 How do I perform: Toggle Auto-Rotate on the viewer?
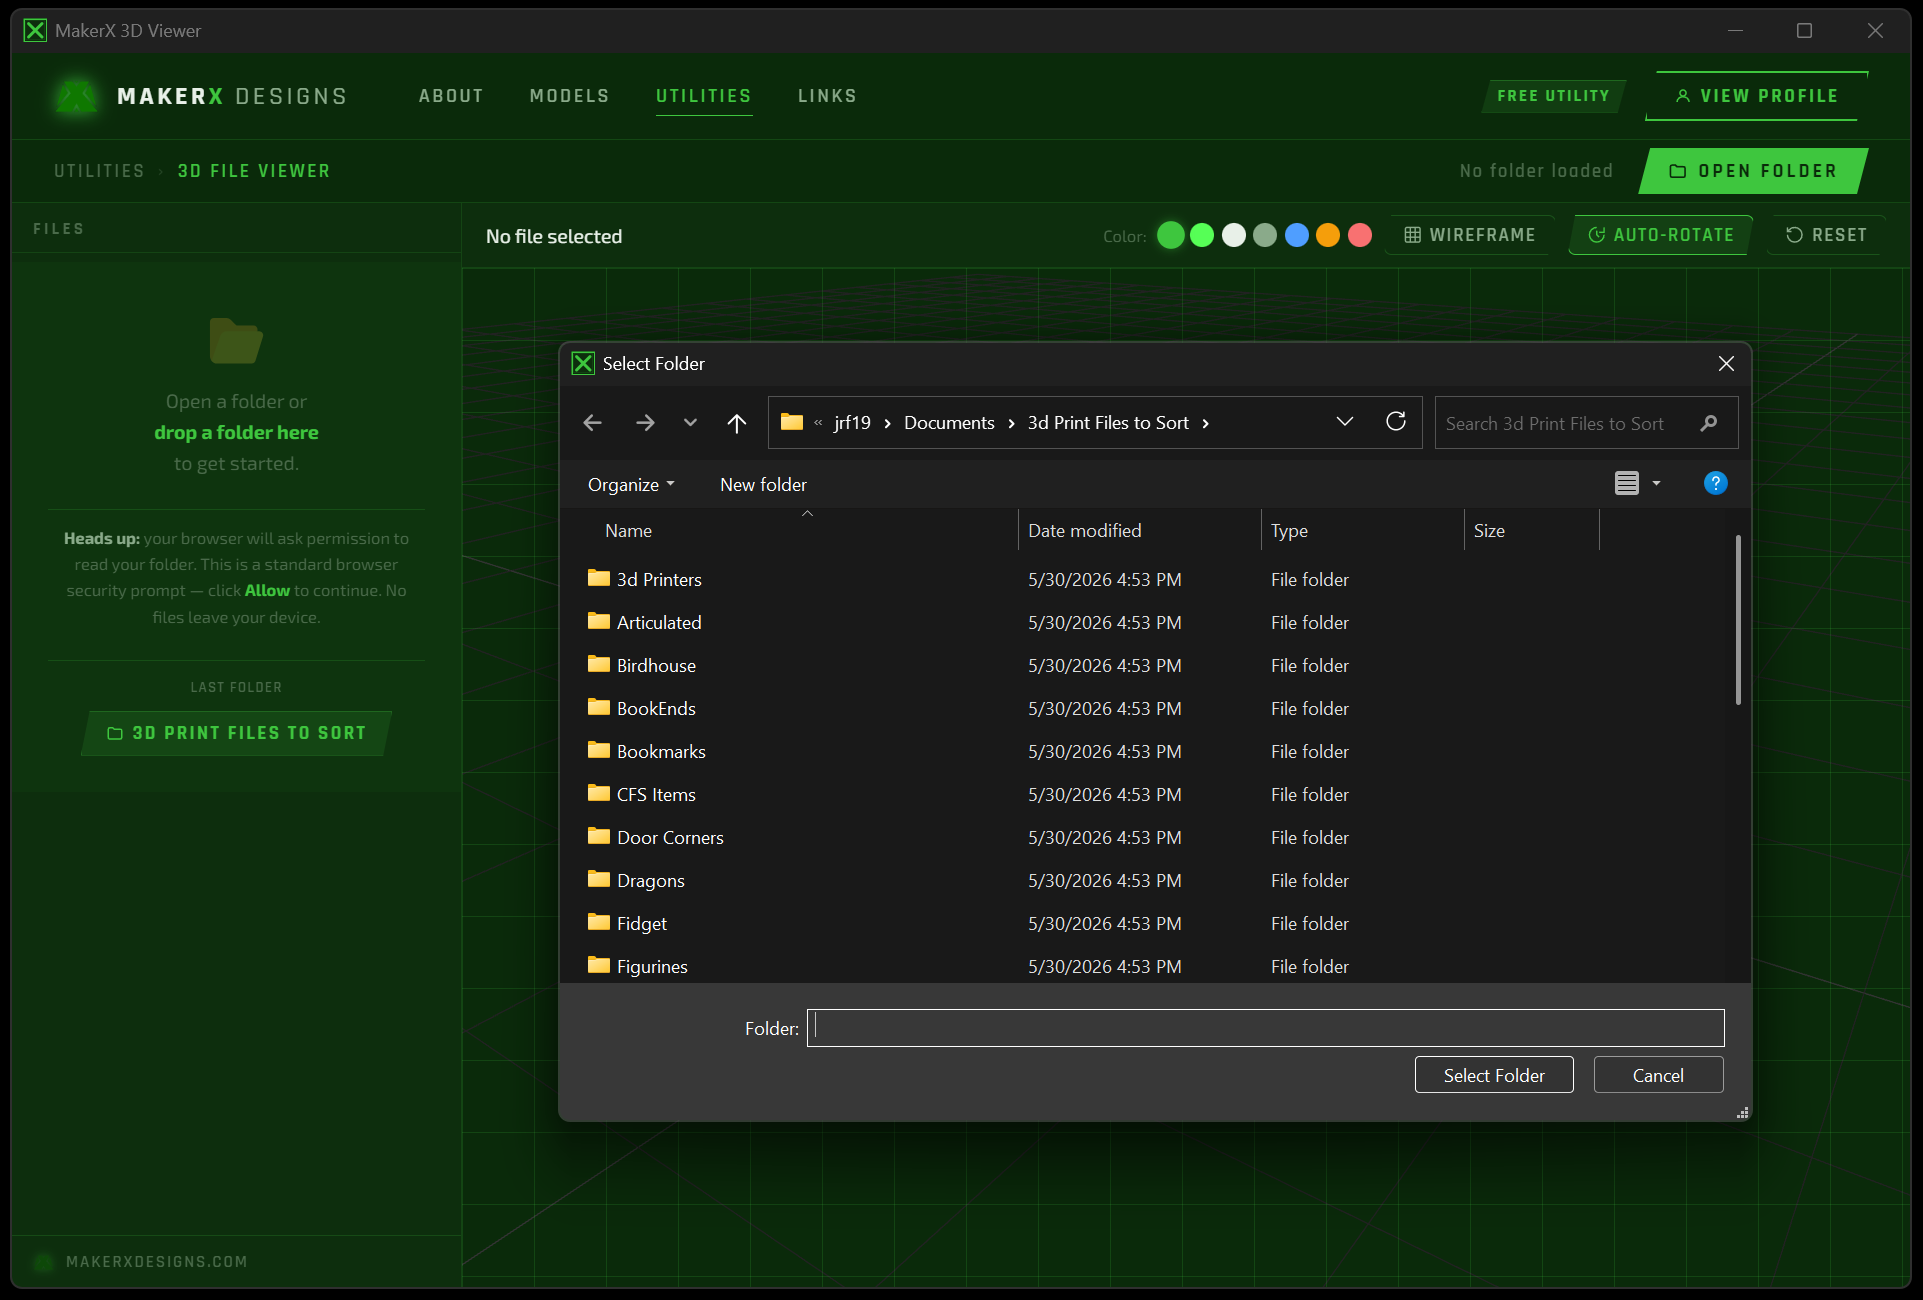coord(1661,235)
